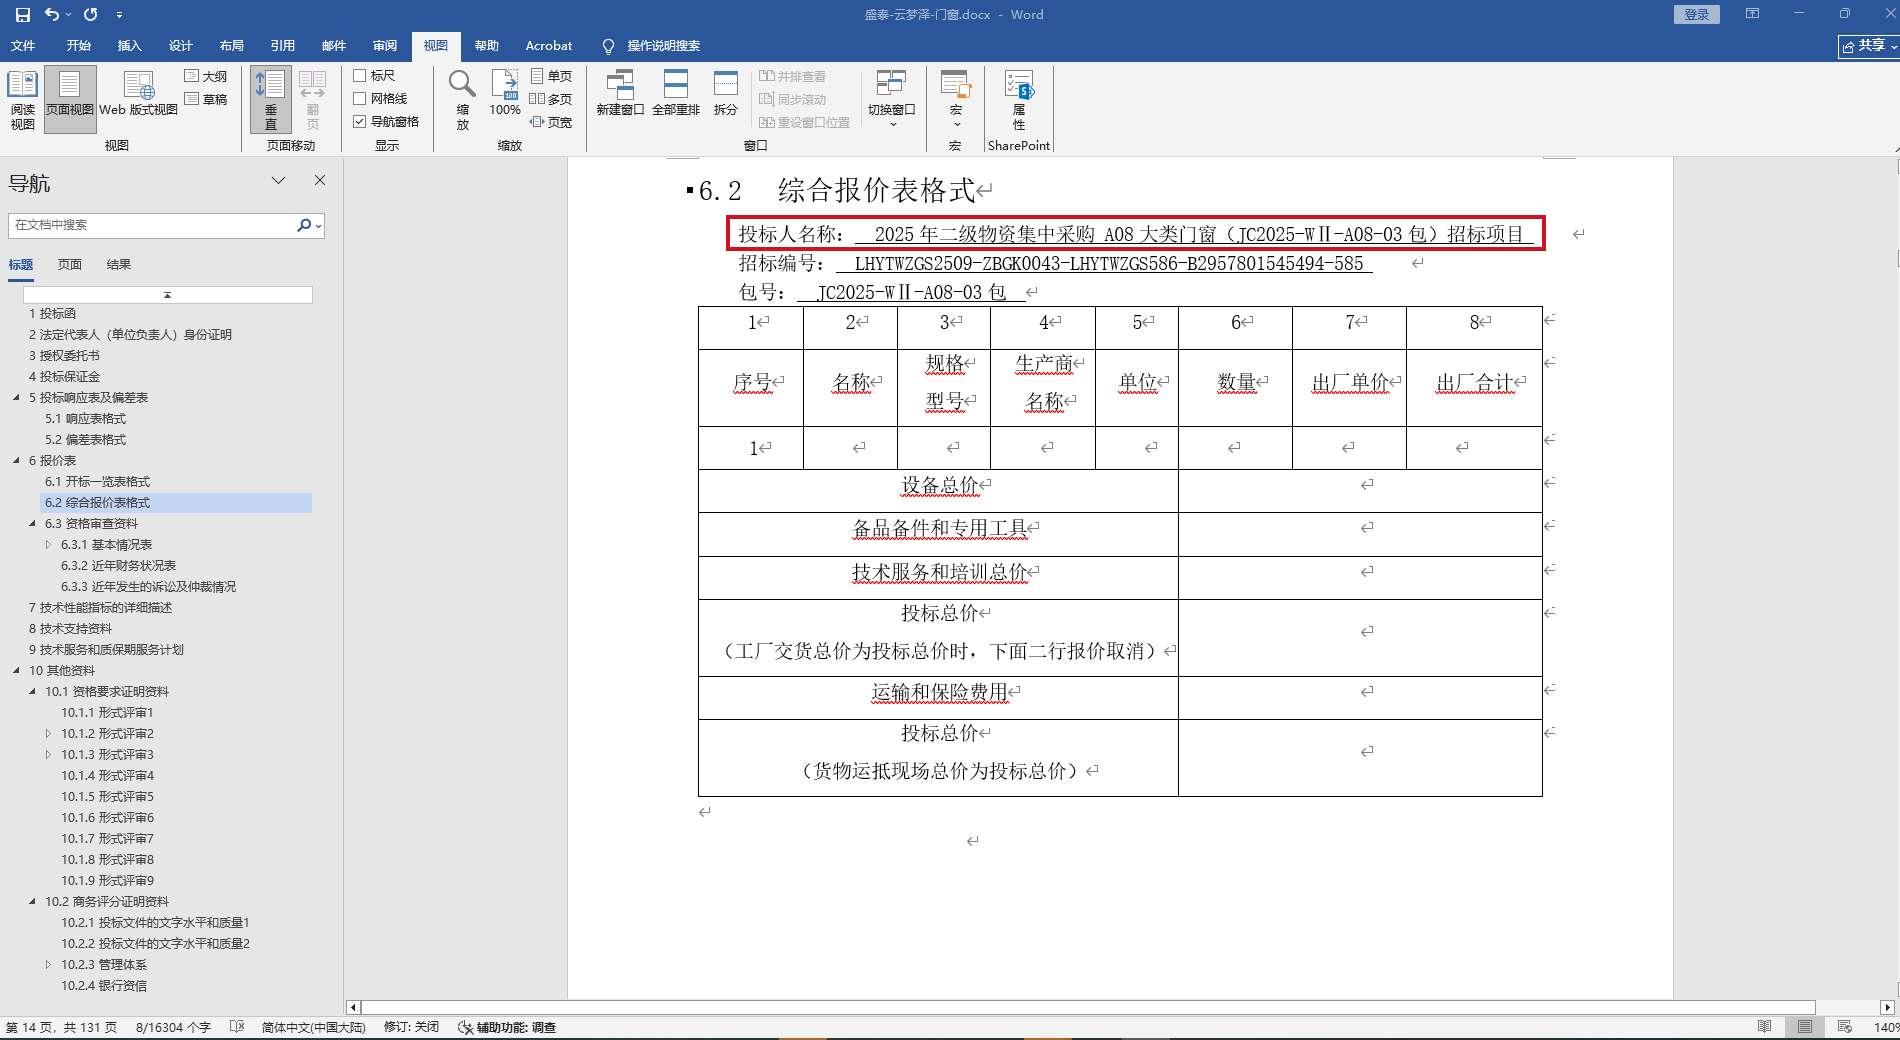The height and width of the screenshot is (1040, 1900).
Task: Select vertical page movement (垂直)
Action: [x=271, y=100]
